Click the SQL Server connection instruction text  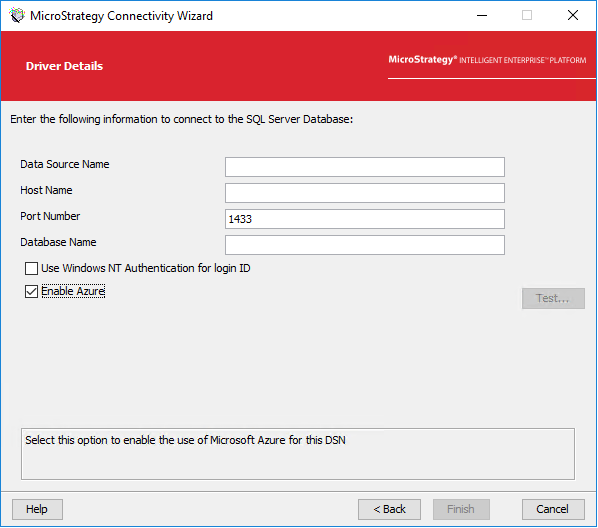click(x=182, y=119)
